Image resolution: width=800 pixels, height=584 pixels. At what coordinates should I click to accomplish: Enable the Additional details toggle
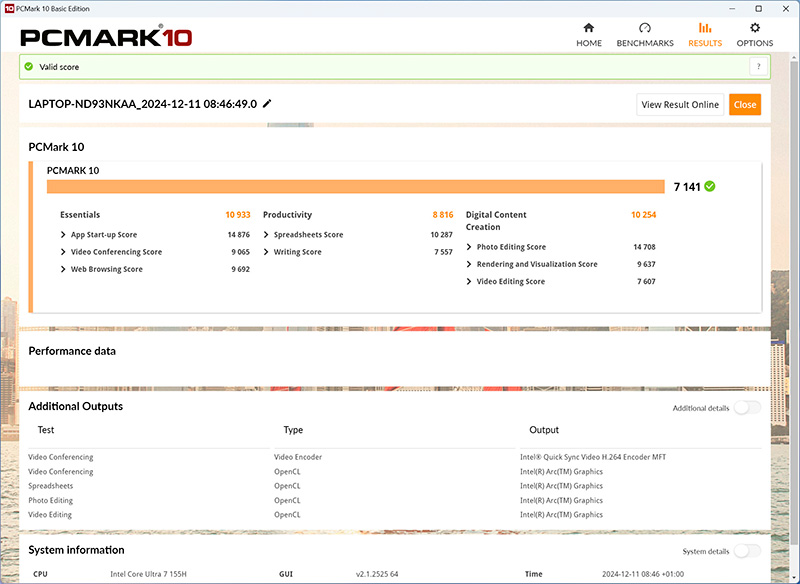(746, 408)
